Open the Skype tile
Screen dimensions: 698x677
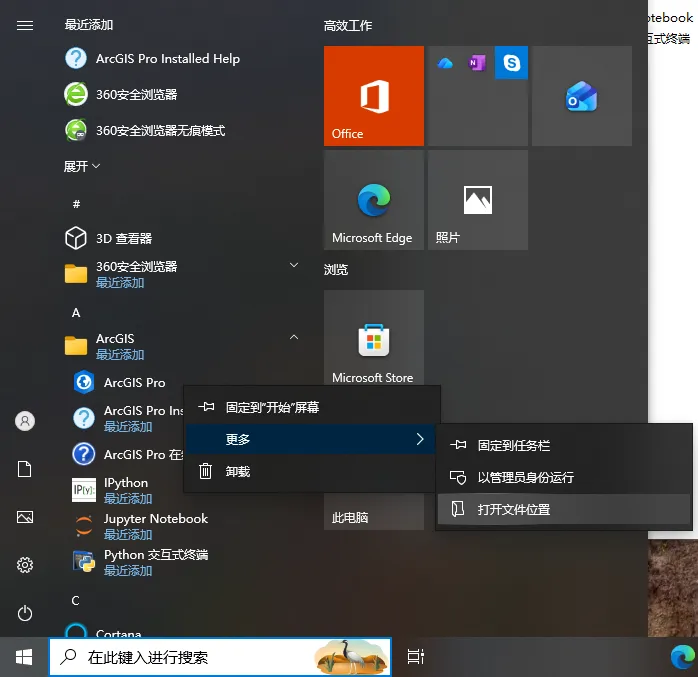[511, 63]
